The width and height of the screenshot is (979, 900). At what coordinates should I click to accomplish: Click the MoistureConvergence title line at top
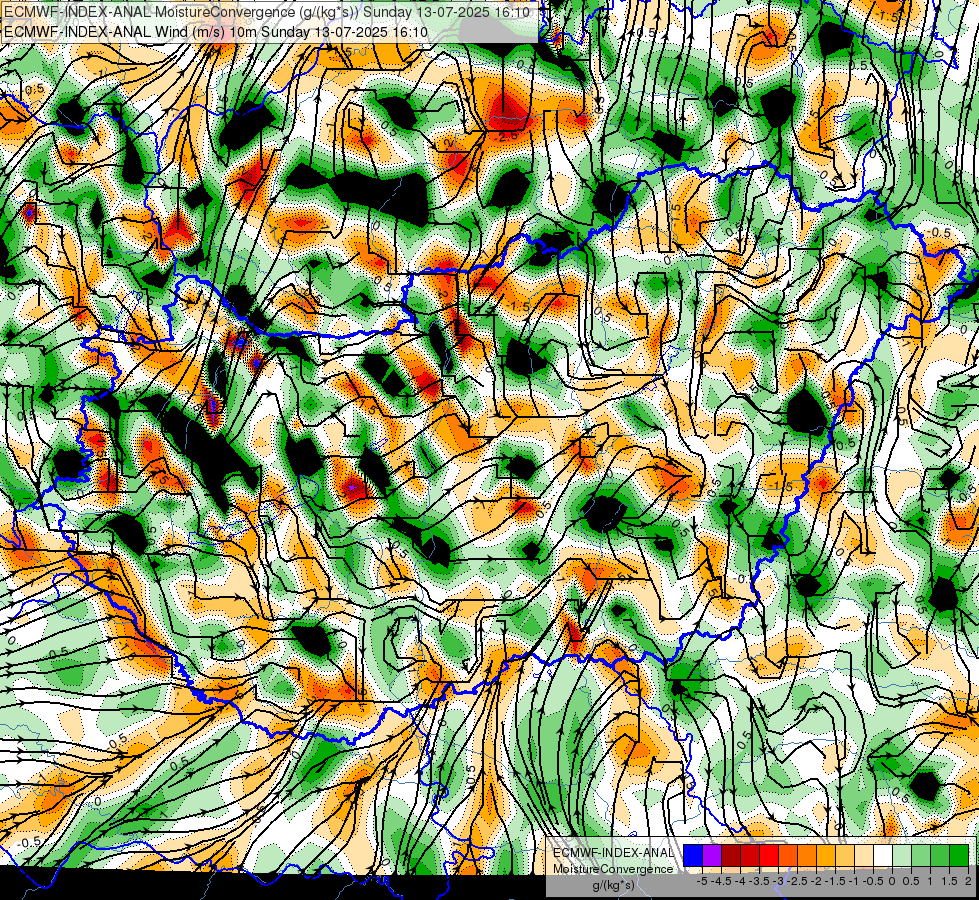(x=267, y=12)
